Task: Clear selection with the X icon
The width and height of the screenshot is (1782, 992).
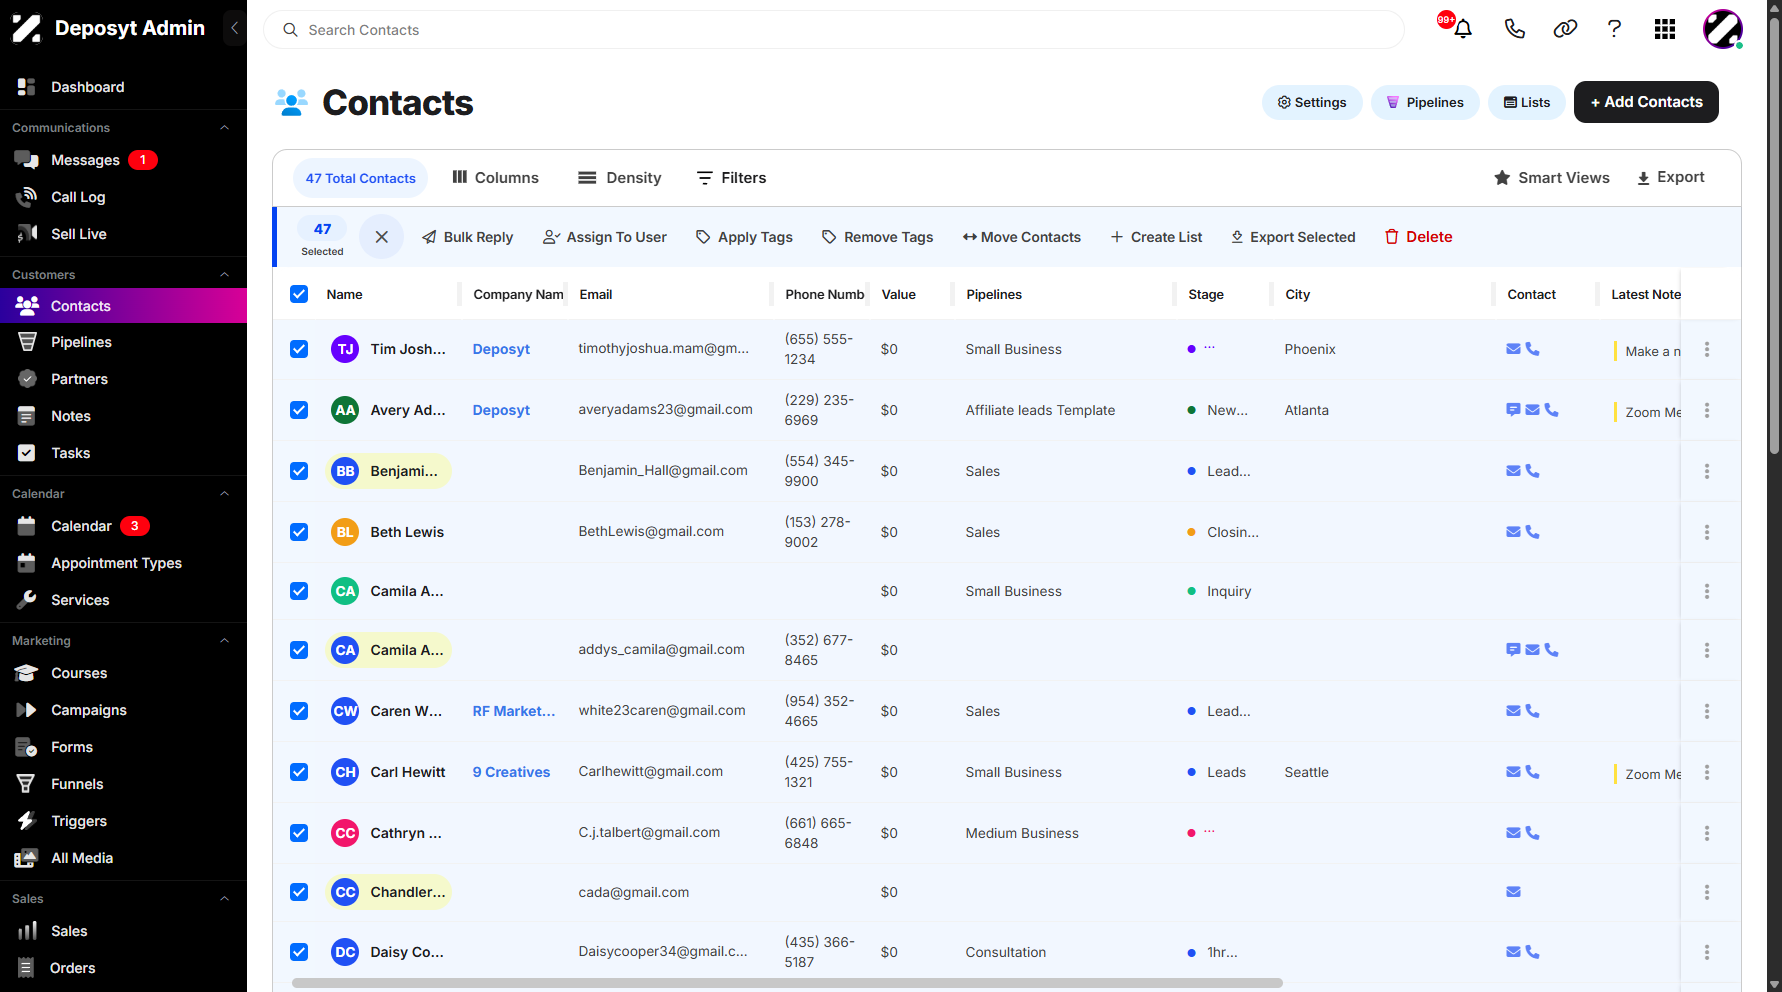Action: (382, 237)
